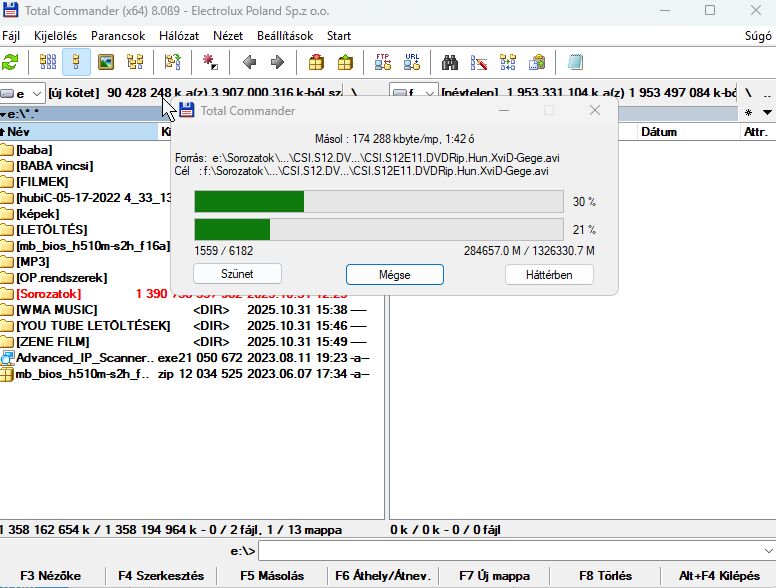The height and width of the screenshot is (588, 776).
Task: Pause copying with the Szünet button
Action: pyautogui.click(x=237, y=274)
